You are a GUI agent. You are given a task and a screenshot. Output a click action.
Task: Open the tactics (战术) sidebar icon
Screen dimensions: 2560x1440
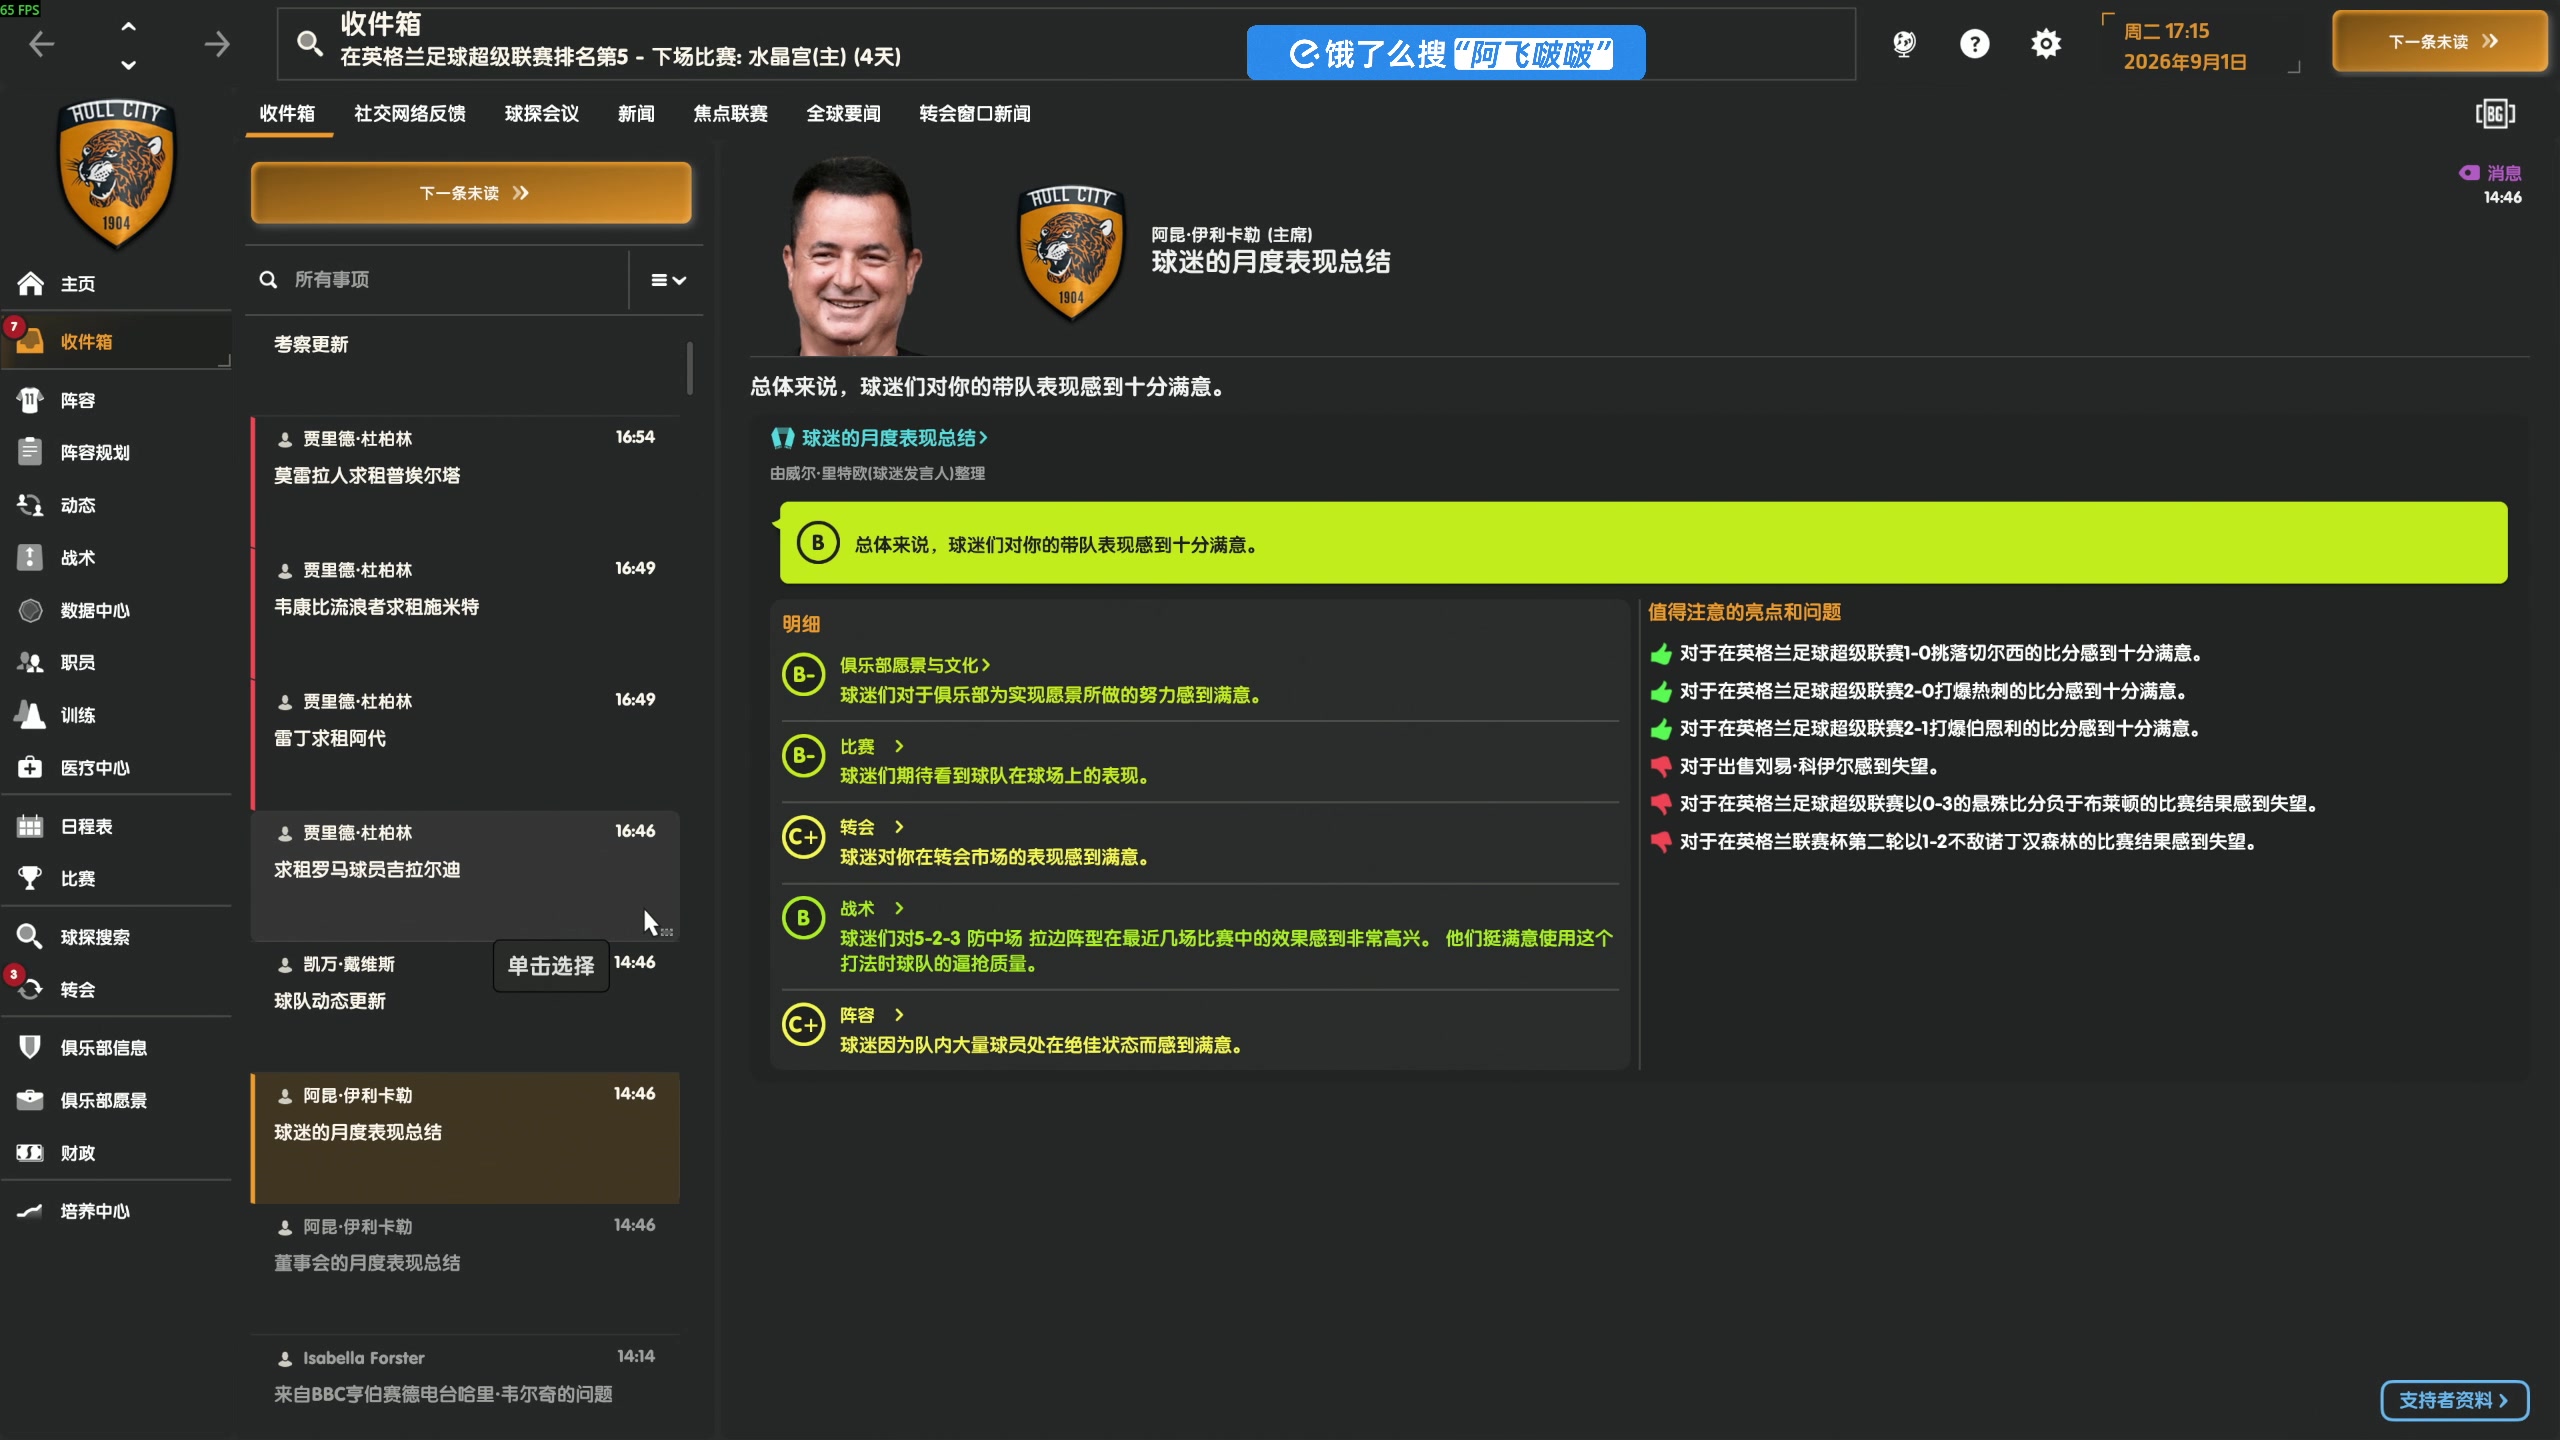click(30, 558)
